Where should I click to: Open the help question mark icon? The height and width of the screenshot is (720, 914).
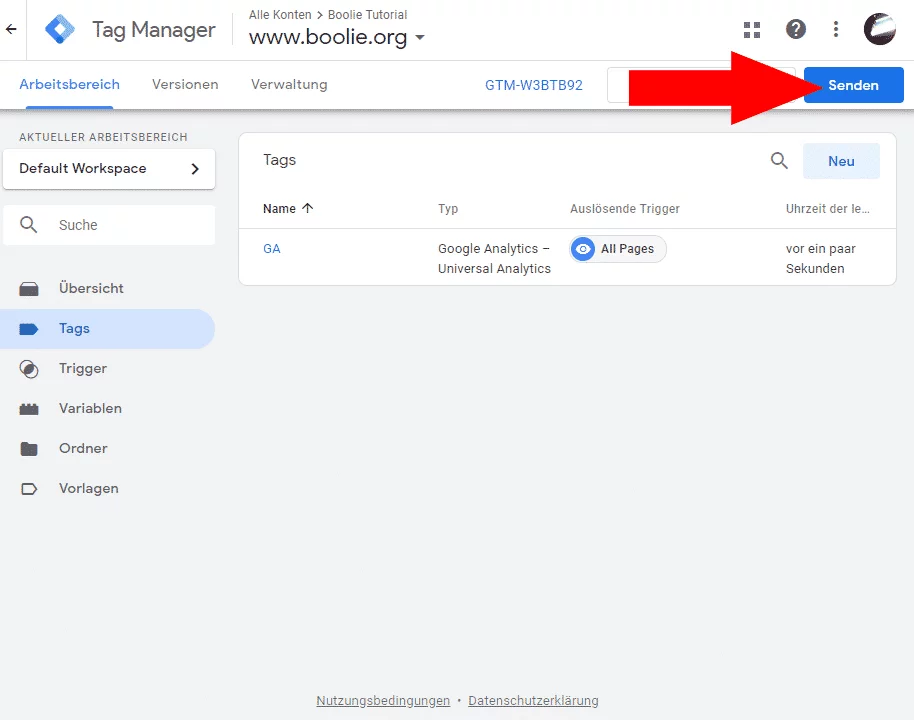[796, 29]
